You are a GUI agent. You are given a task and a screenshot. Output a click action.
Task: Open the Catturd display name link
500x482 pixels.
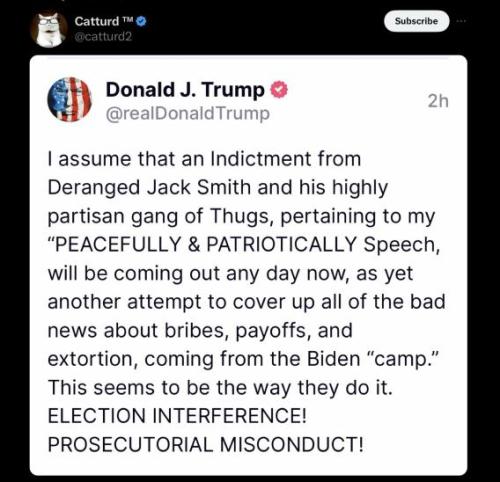97,21
